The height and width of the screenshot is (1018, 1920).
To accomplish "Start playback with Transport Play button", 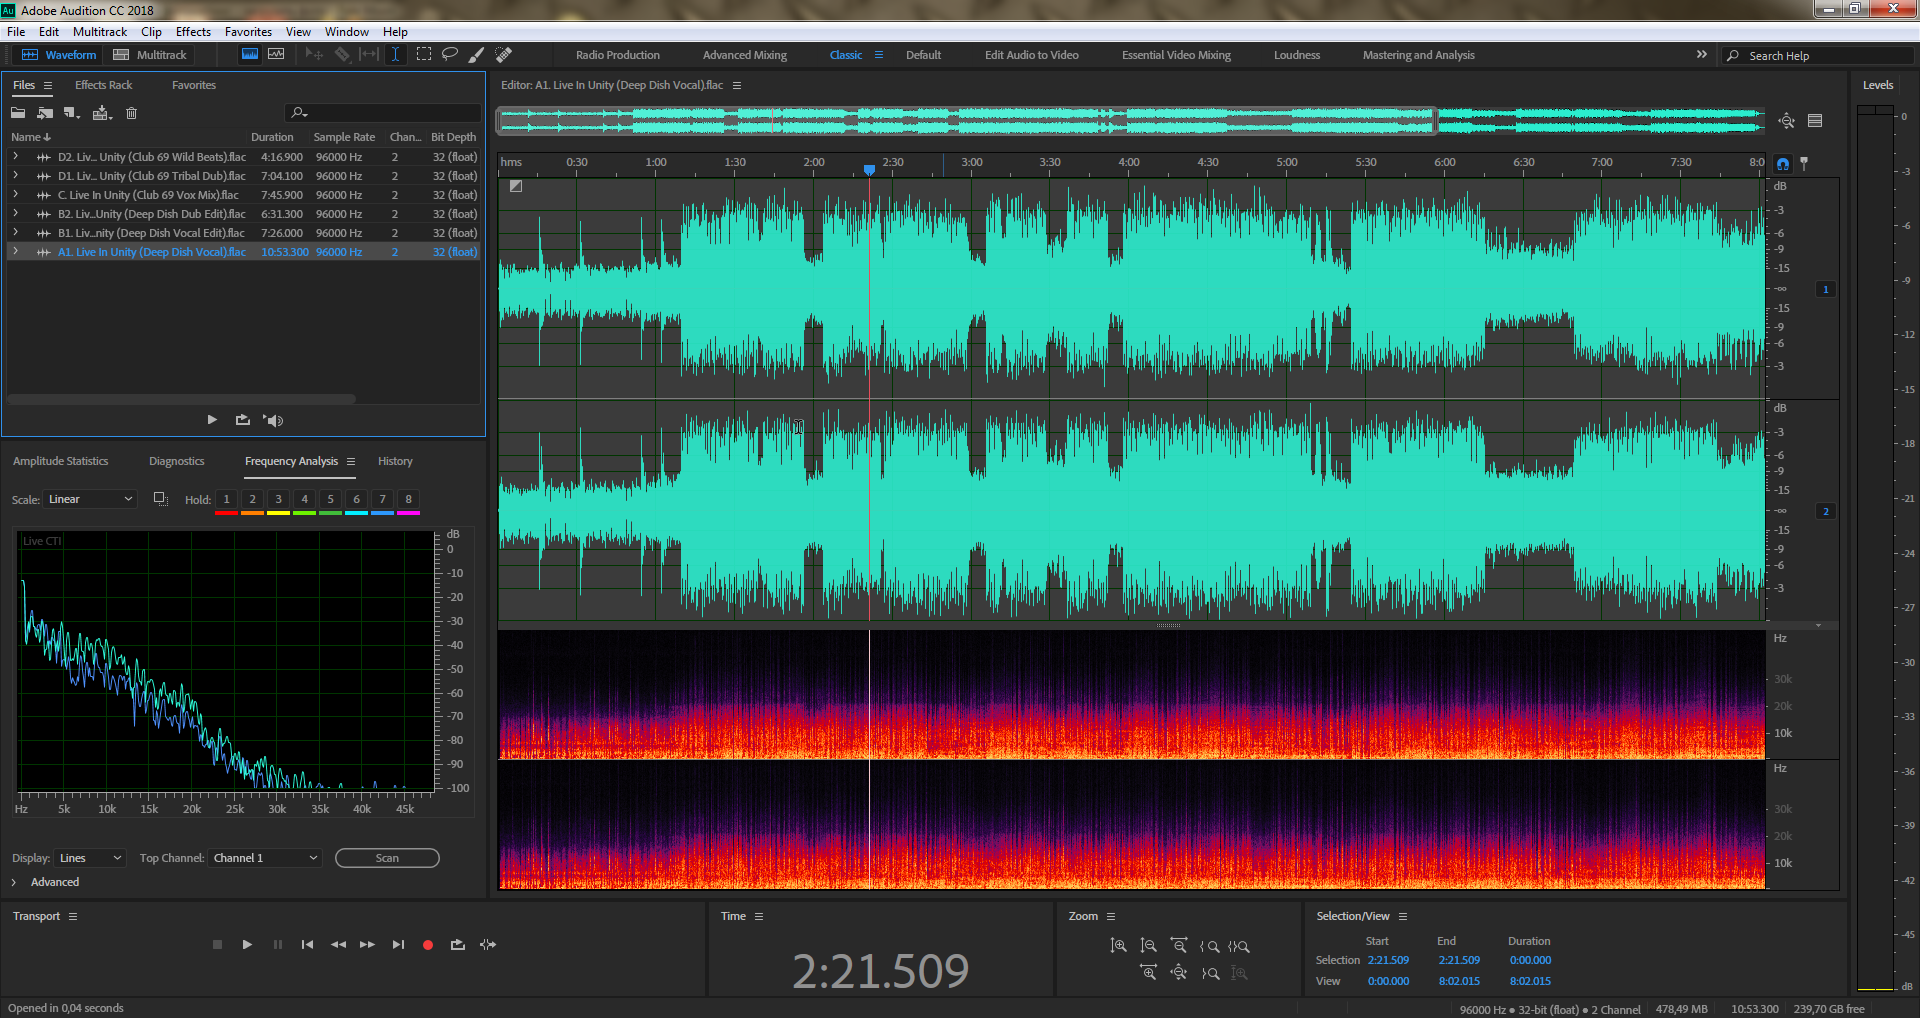I will [x=247, y=945].
